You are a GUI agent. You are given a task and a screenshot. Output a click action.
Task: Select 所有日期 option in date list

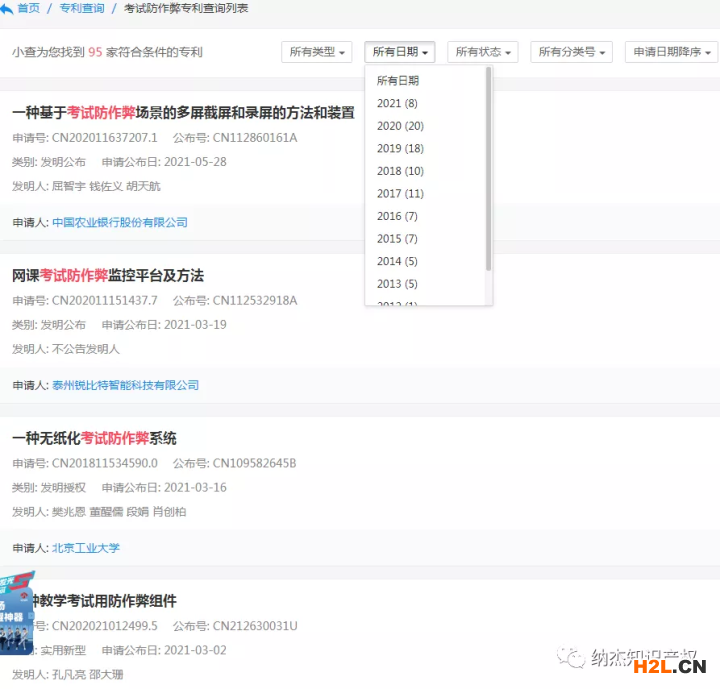398,80
